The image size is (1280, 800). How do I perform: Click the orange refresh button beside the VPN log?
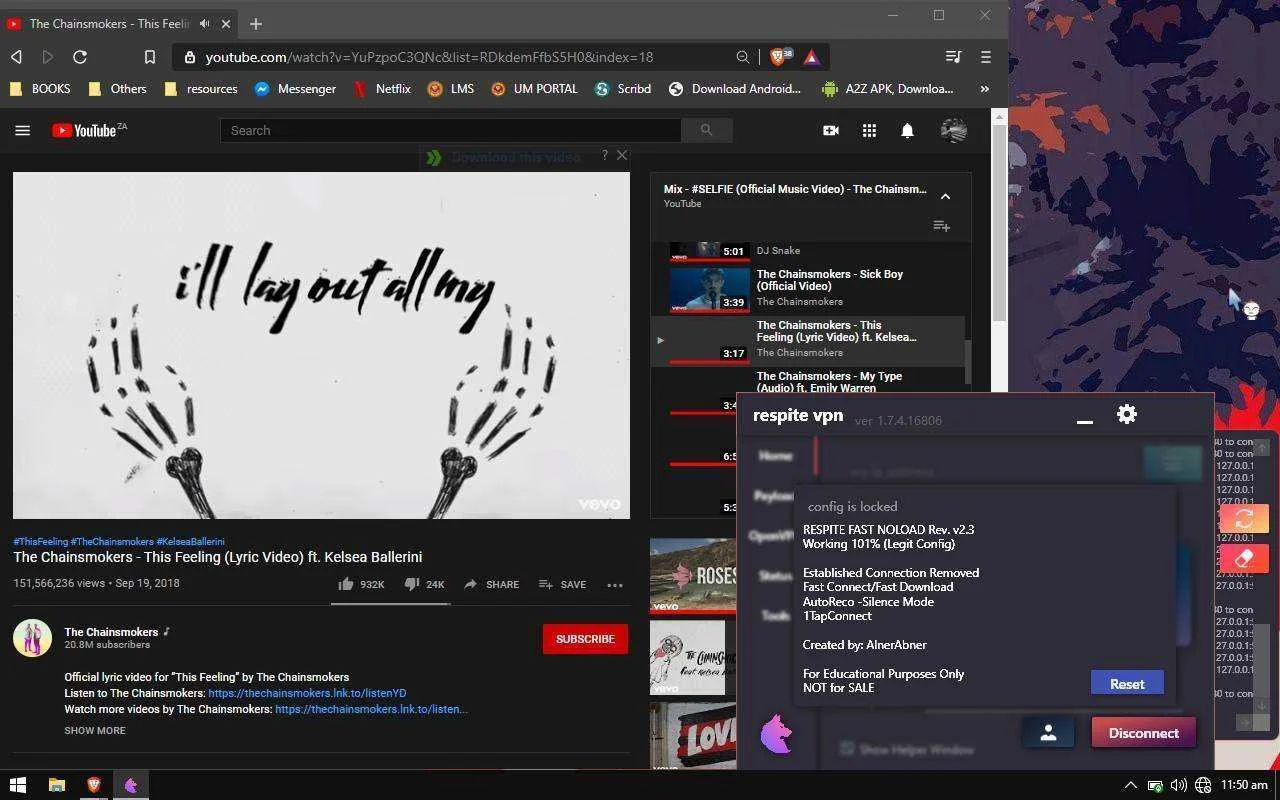tap(1244, 518)
